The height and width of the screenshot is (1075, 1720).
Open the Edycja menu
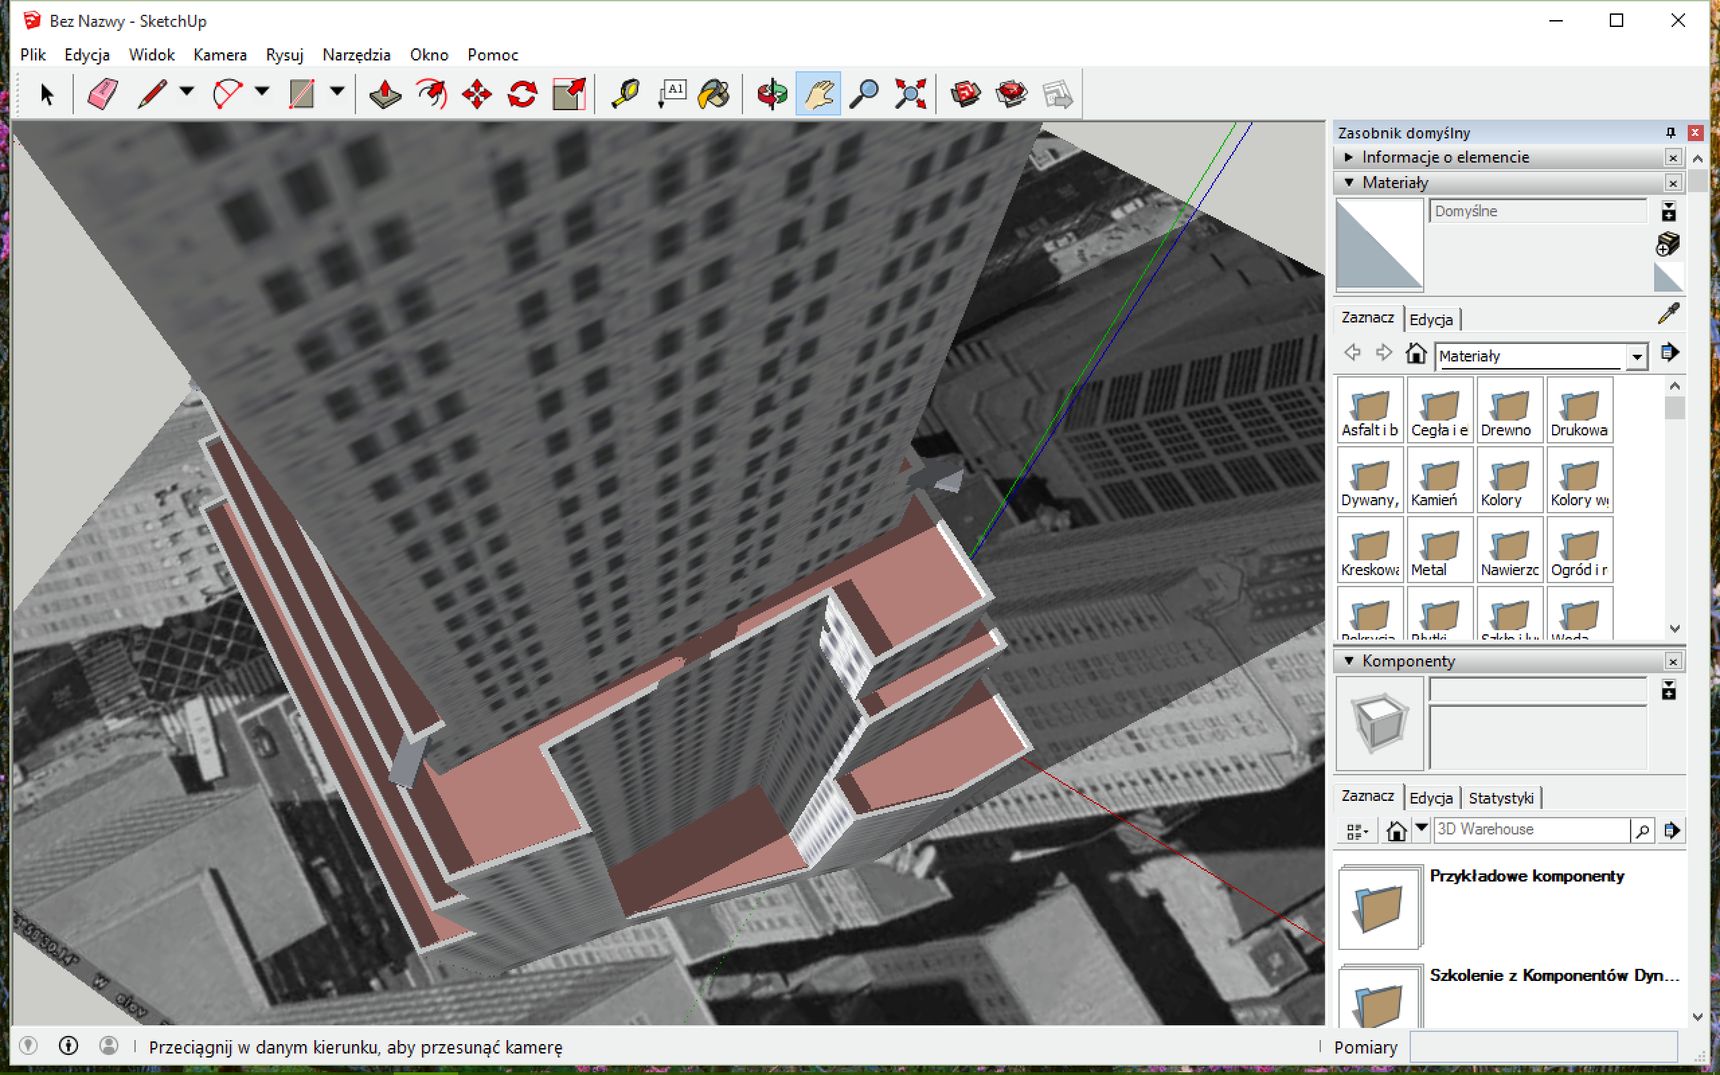[x=87, y=55]
